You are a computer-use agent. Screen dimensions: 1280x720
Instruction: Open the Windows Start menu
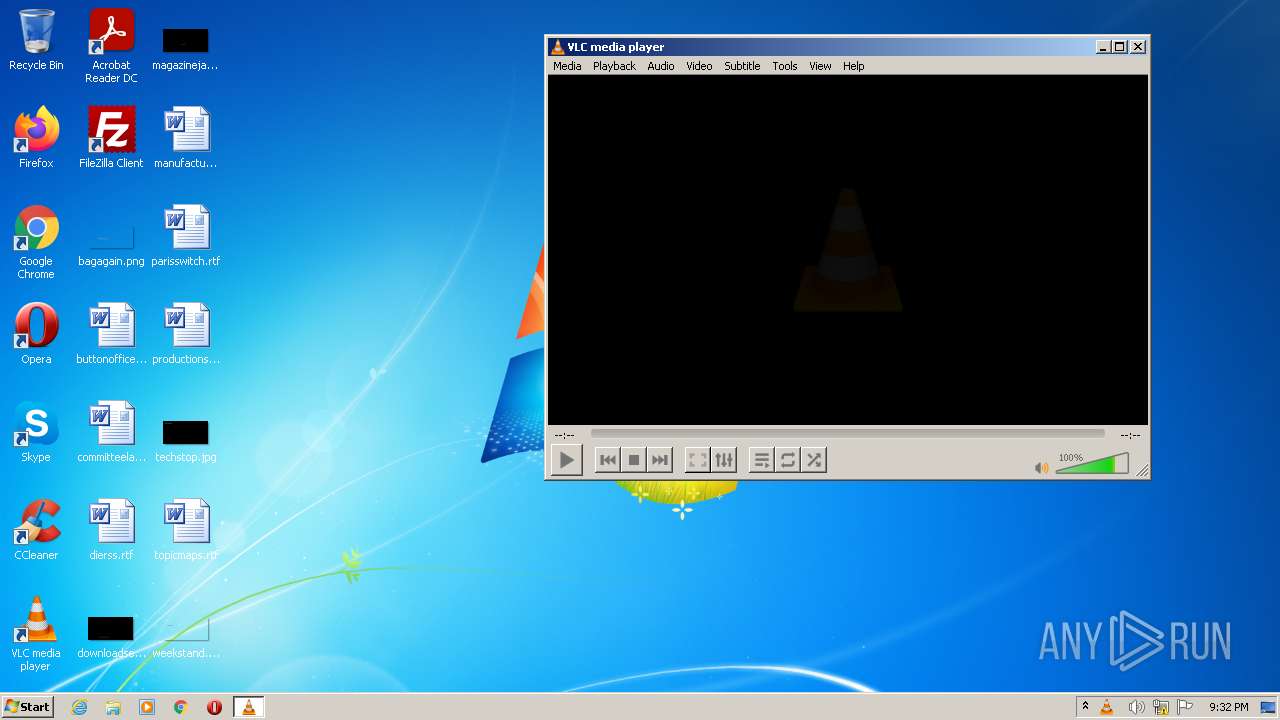point(27,706)
